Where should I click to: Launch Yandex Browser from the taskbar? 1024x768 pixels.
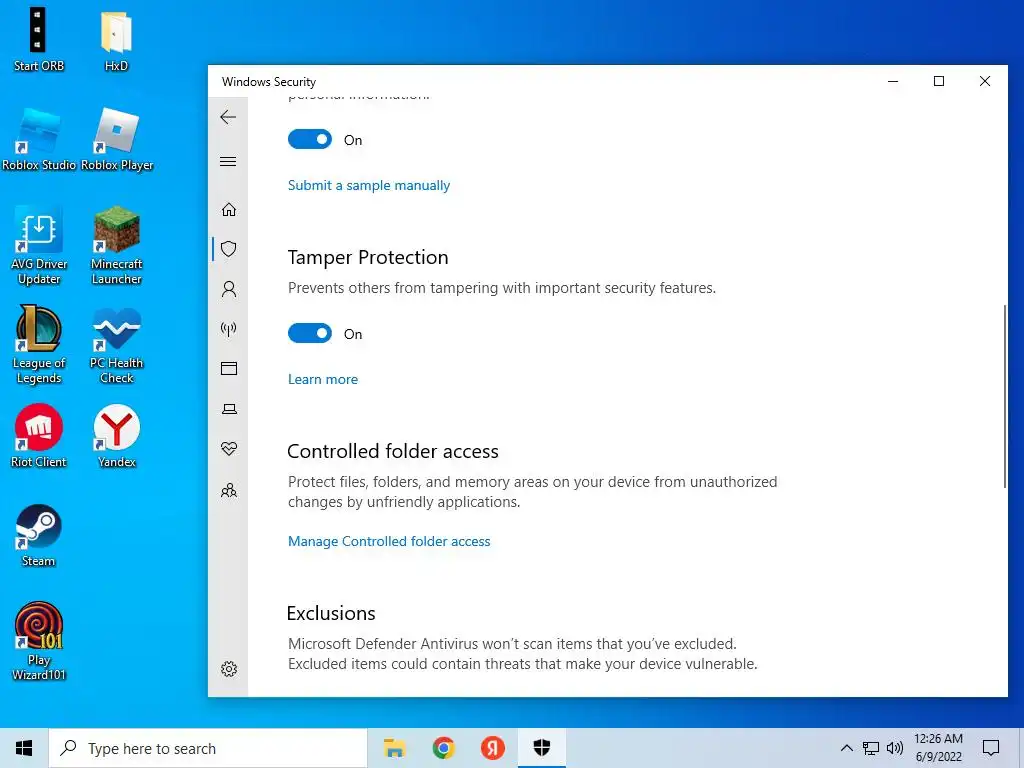[x=493, y=748]
